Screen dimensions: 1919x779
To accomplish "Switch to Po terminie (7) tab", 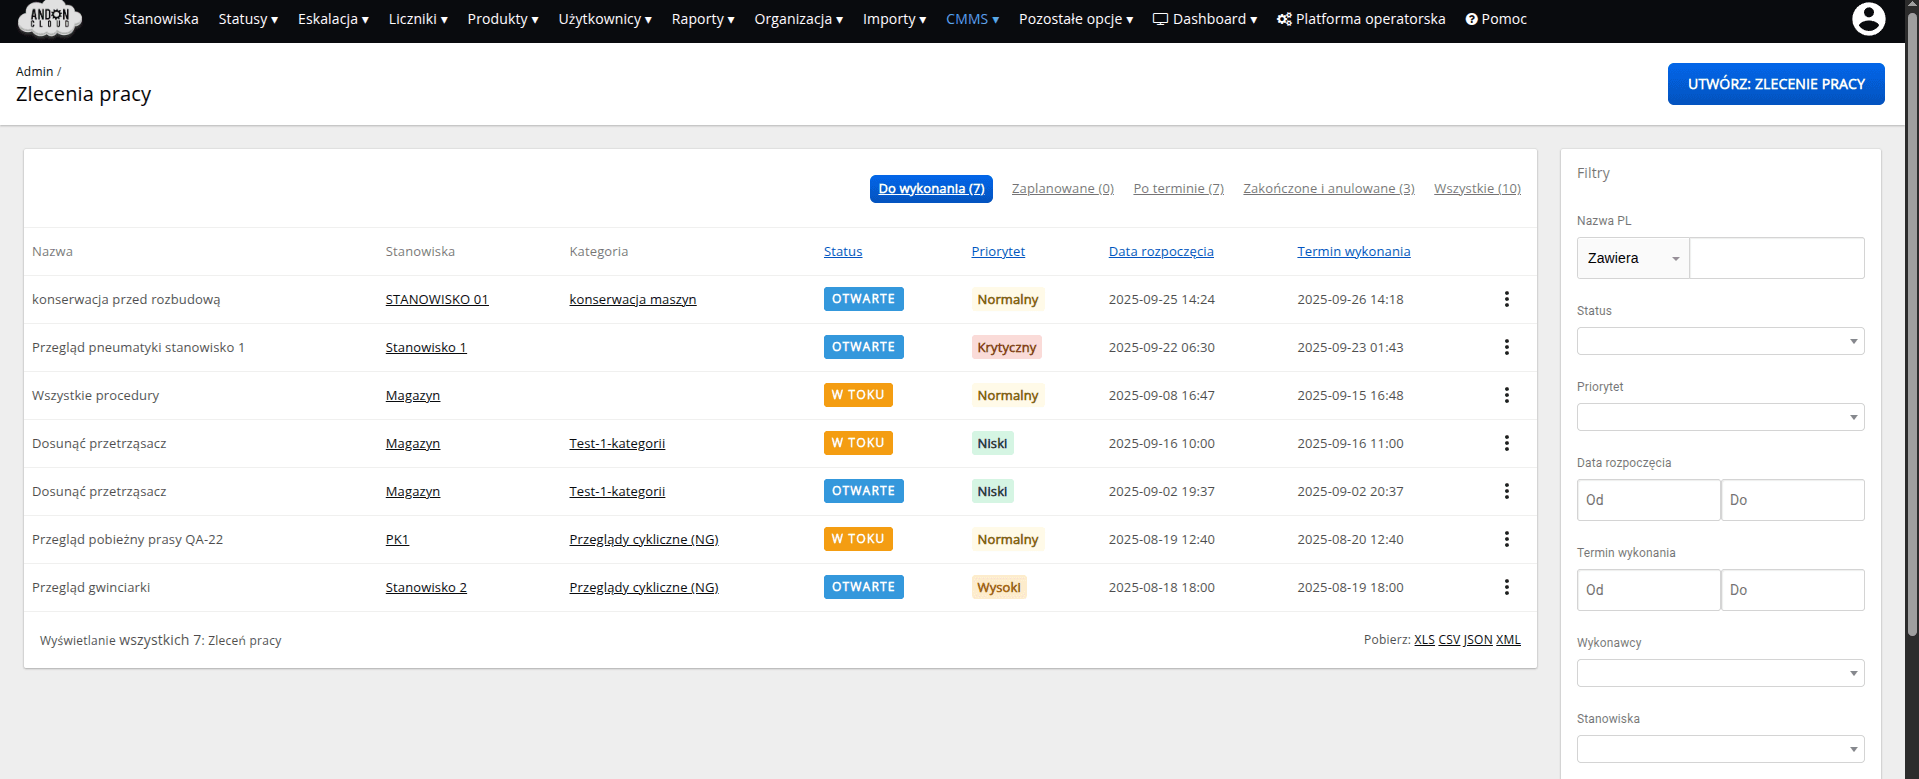I will pyautogui.click(x=1178, y=189).
